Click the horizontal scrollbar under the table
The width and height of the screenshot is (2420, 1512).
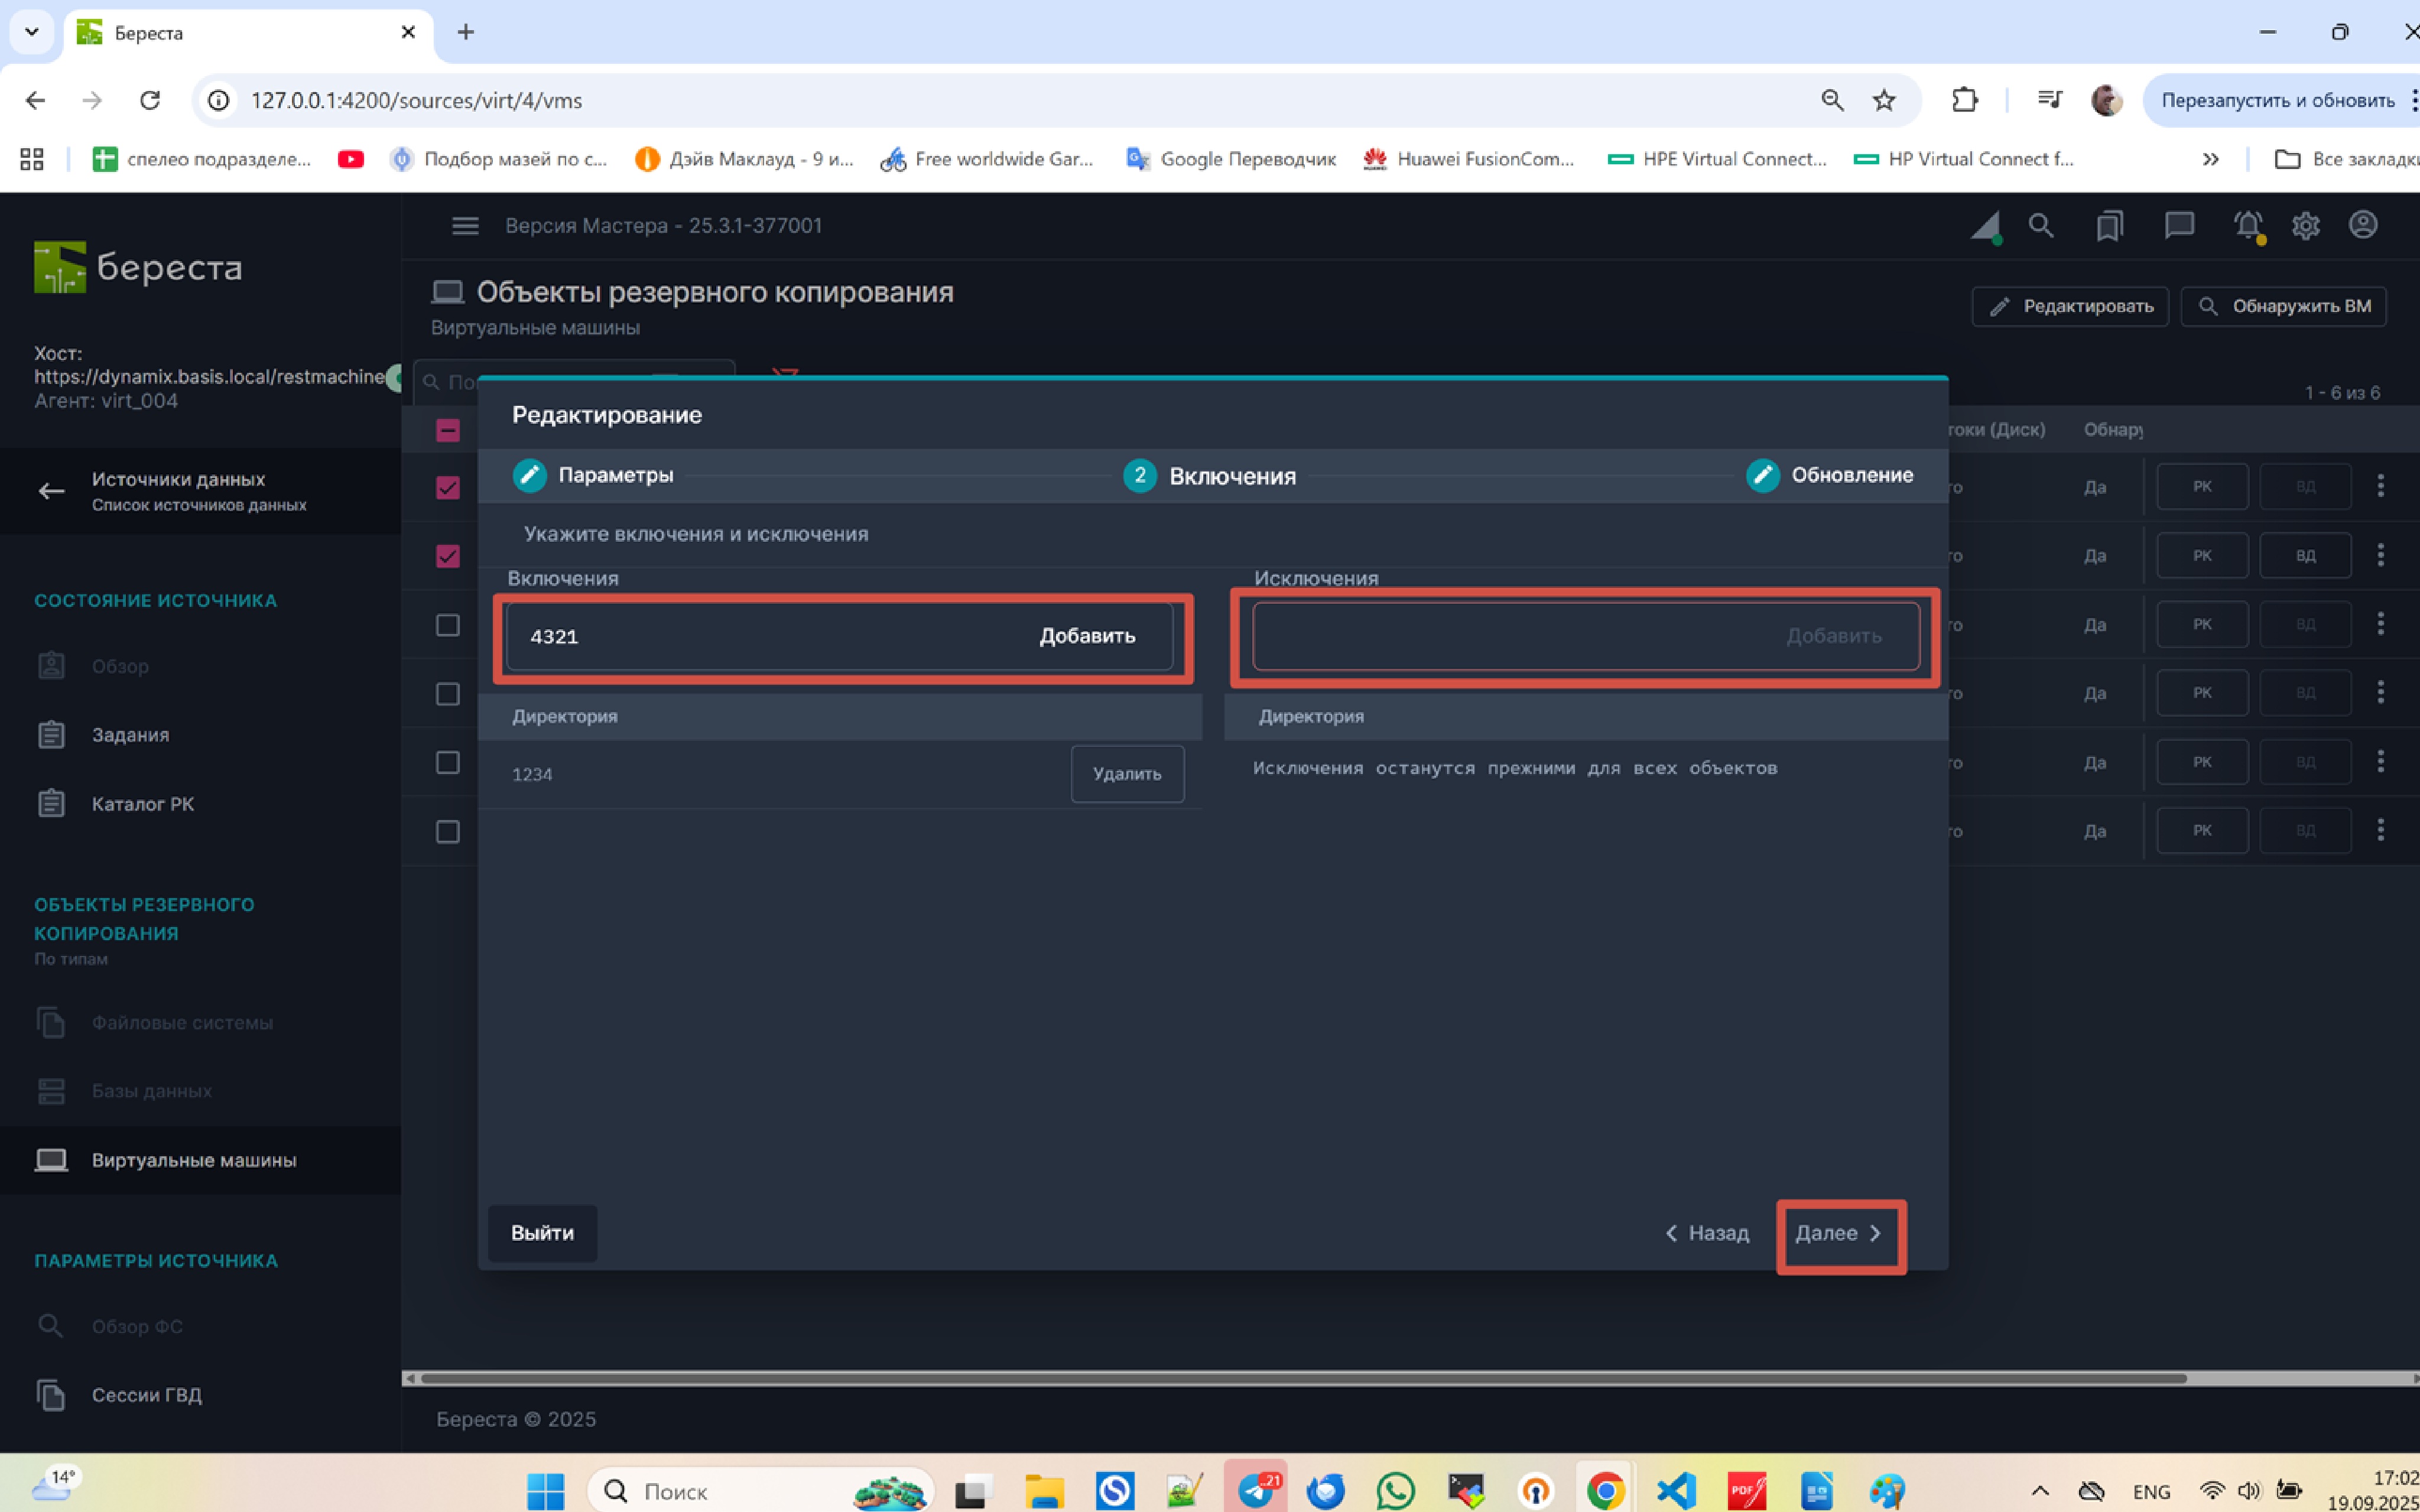click(1300, 1378)
